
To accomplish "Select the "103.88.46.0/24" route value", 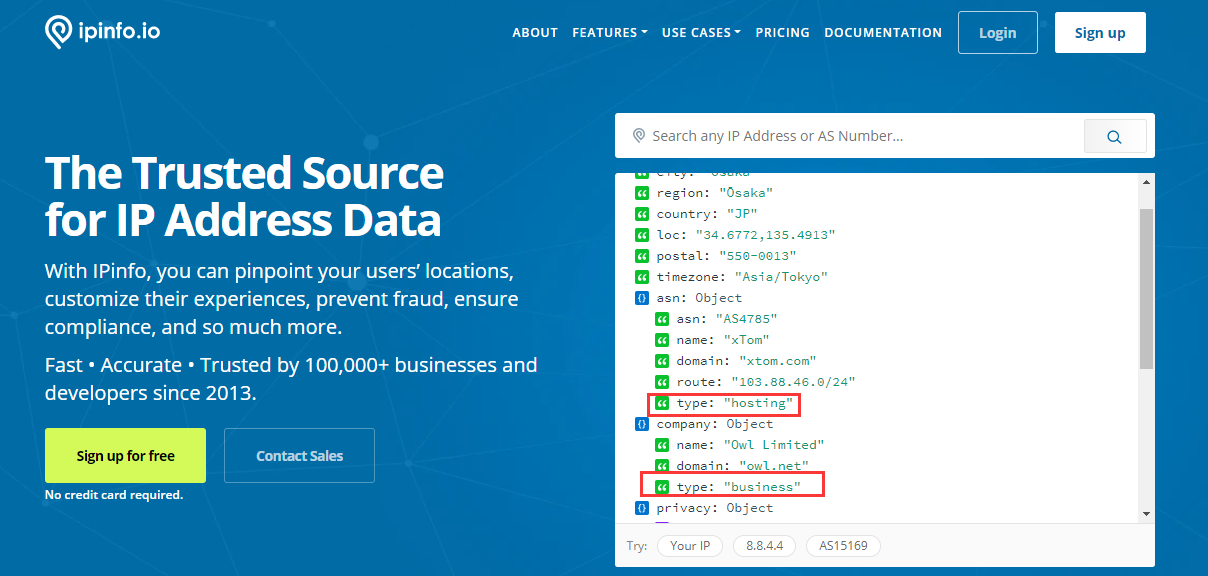I will click(x=793, y=382).
